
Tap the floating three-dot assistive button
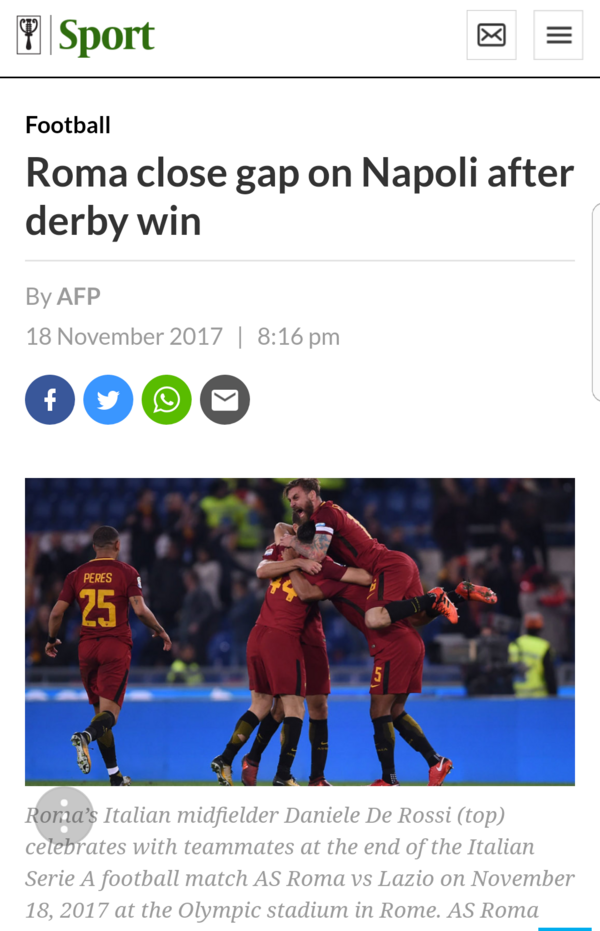coord(64,817)
